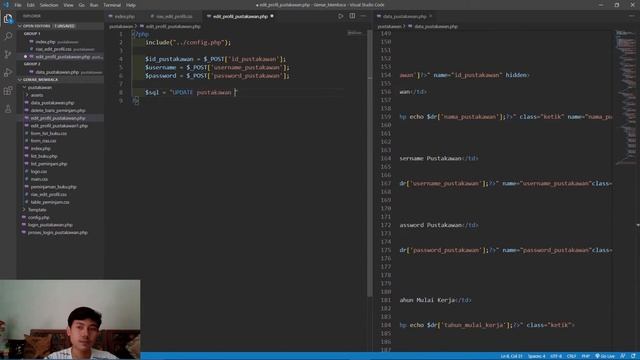640x360 pixels.
Task: Open the Edit menu
Action: 31,5
